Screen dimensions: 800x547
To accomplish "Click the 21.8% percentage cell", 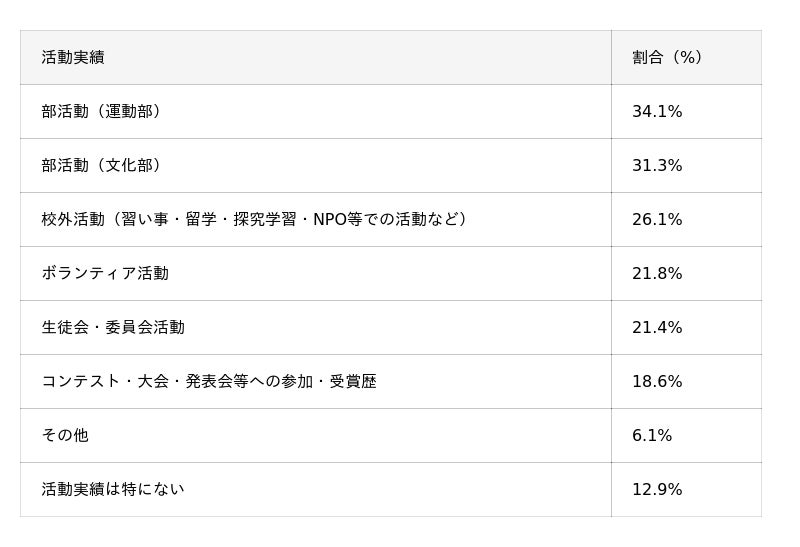I will pos(657,274).
